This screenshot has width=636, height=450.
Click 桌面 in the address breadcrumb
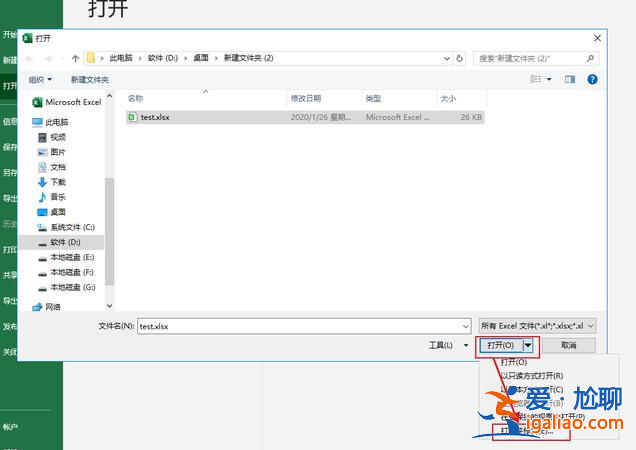201,58
